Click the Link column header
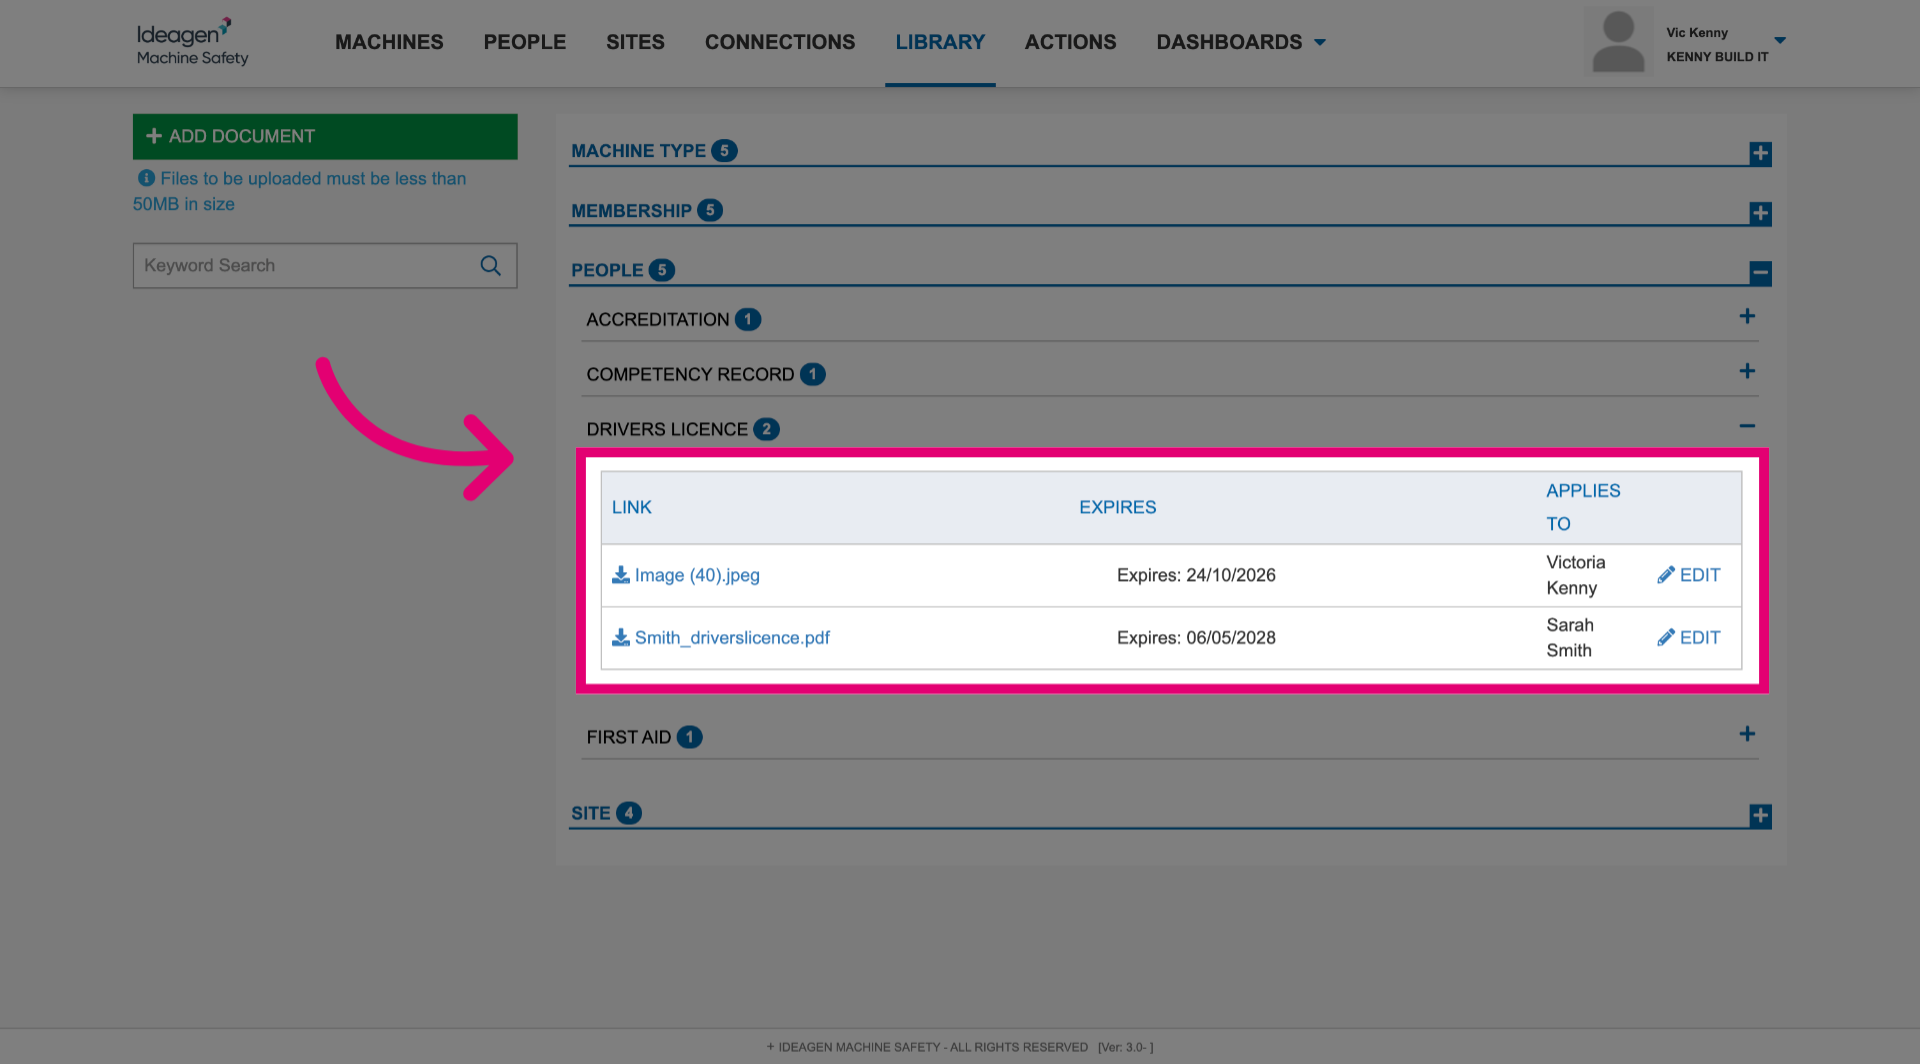This screenshot has height=1064, width=1920. coord(632,507)
